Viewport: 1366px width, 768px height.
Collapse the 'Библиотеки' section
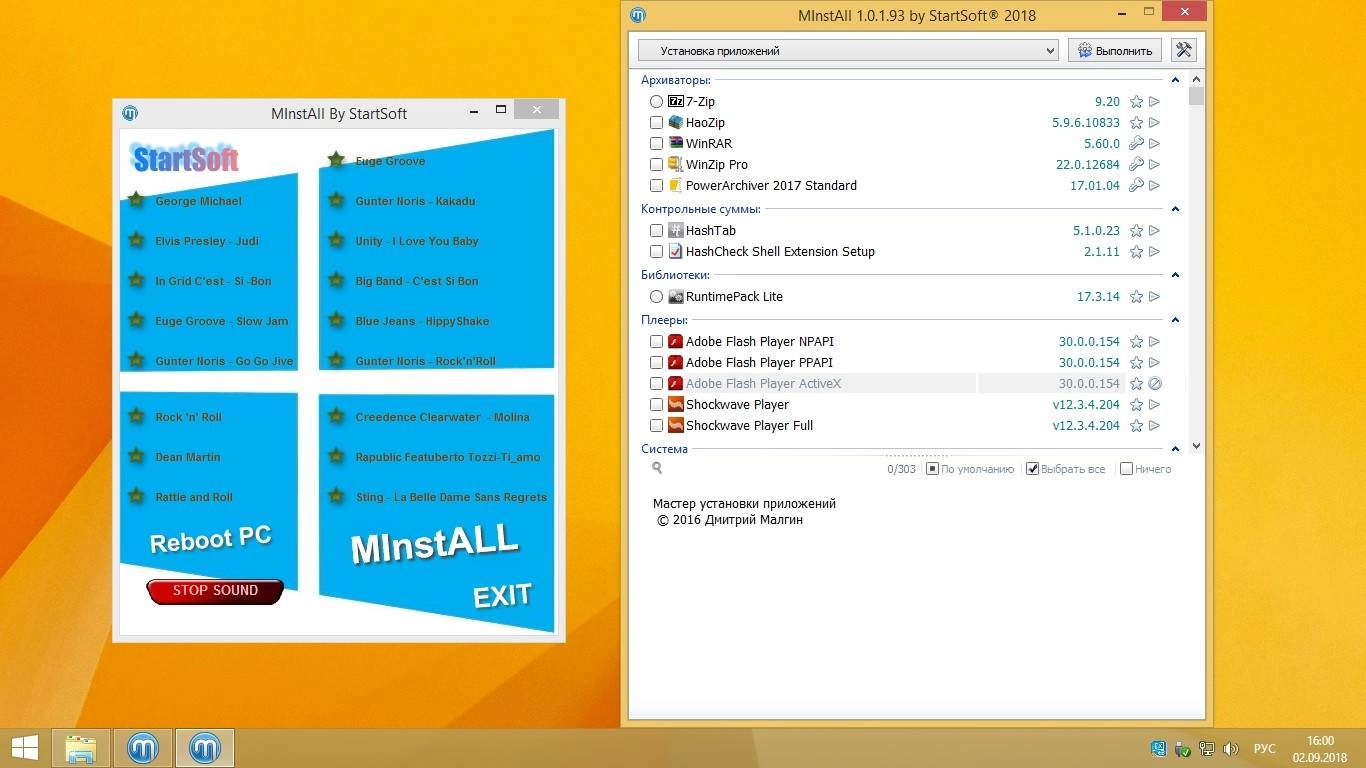click(1175, 275)
